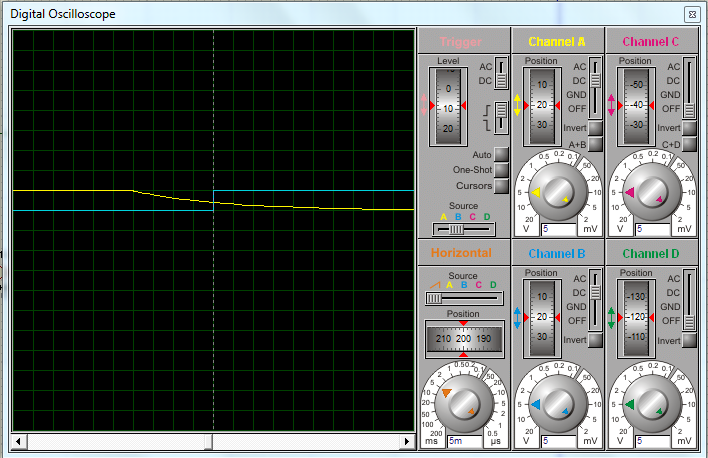Click Channel D green position arrow icon

[611, 318]
